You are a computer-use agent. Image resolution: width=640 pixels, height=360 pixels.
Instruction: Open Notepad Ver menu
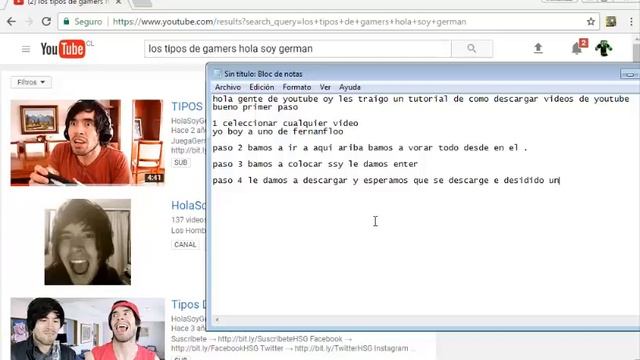click(x=325, y=87)
